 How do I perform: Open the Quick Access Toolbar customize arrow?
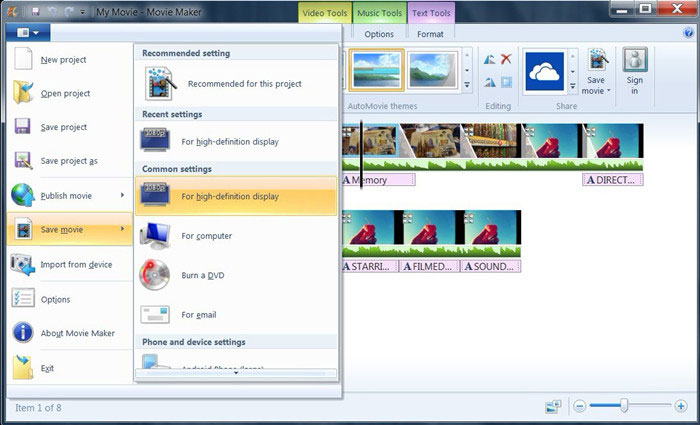tap(82, 12)
